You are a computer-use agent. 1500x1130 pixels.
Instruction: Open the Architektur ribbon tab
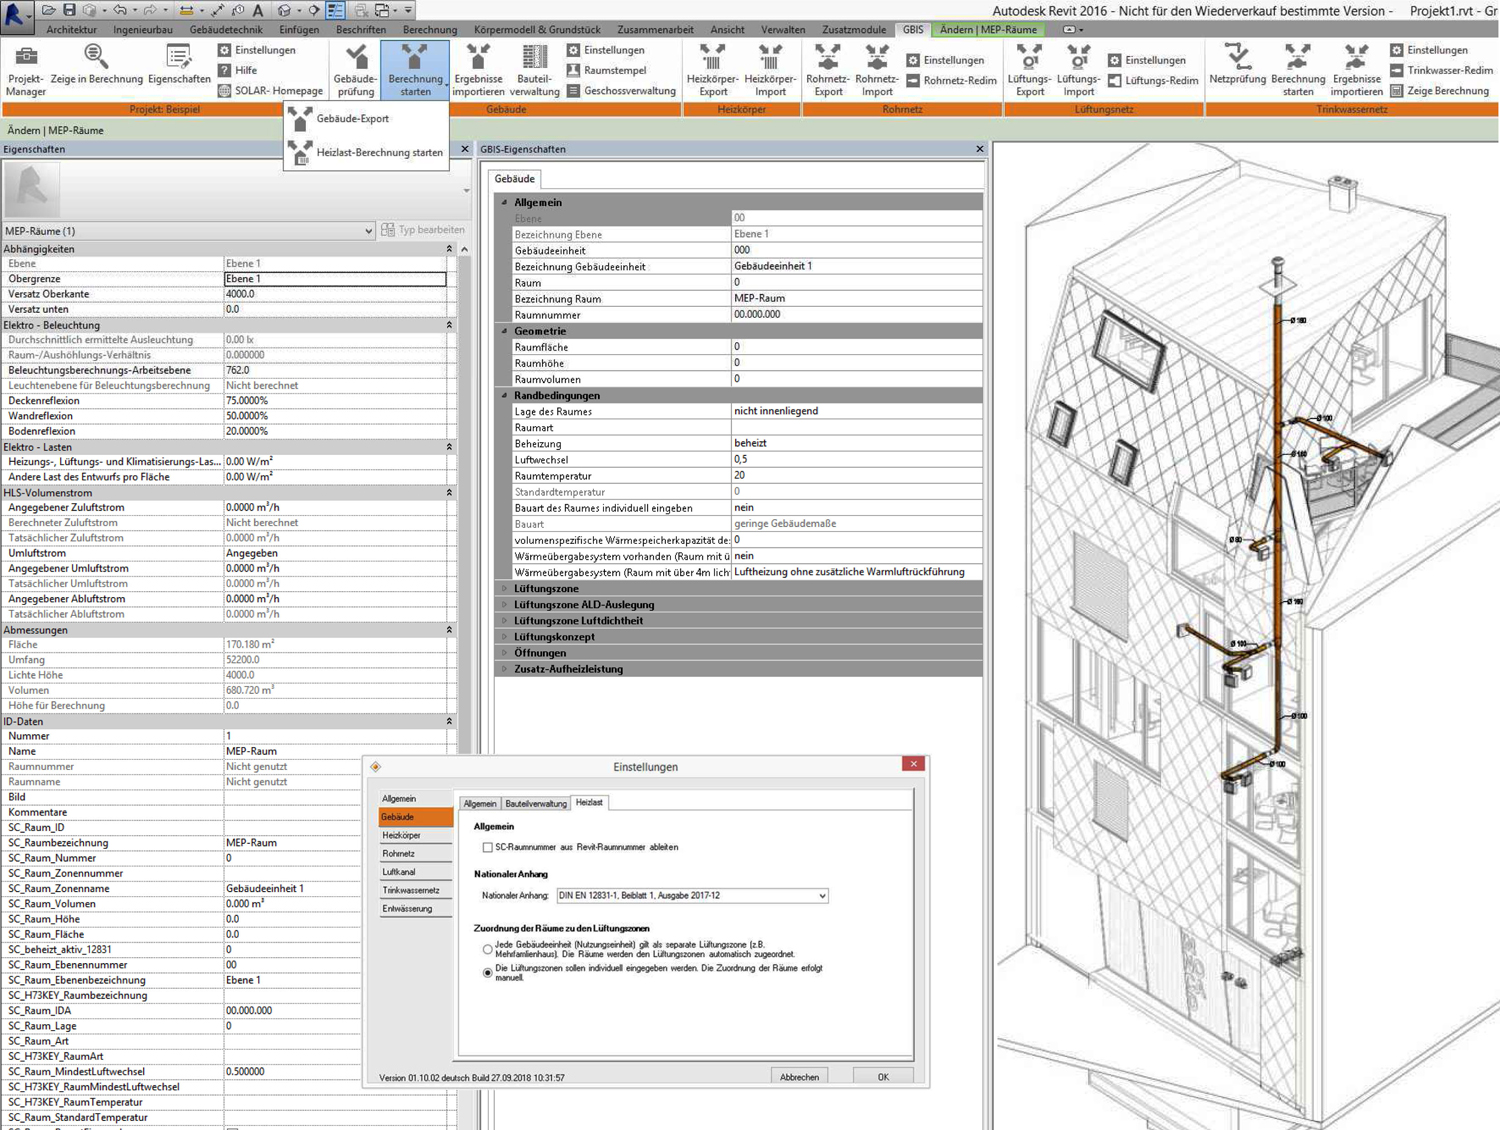point(72,30)
